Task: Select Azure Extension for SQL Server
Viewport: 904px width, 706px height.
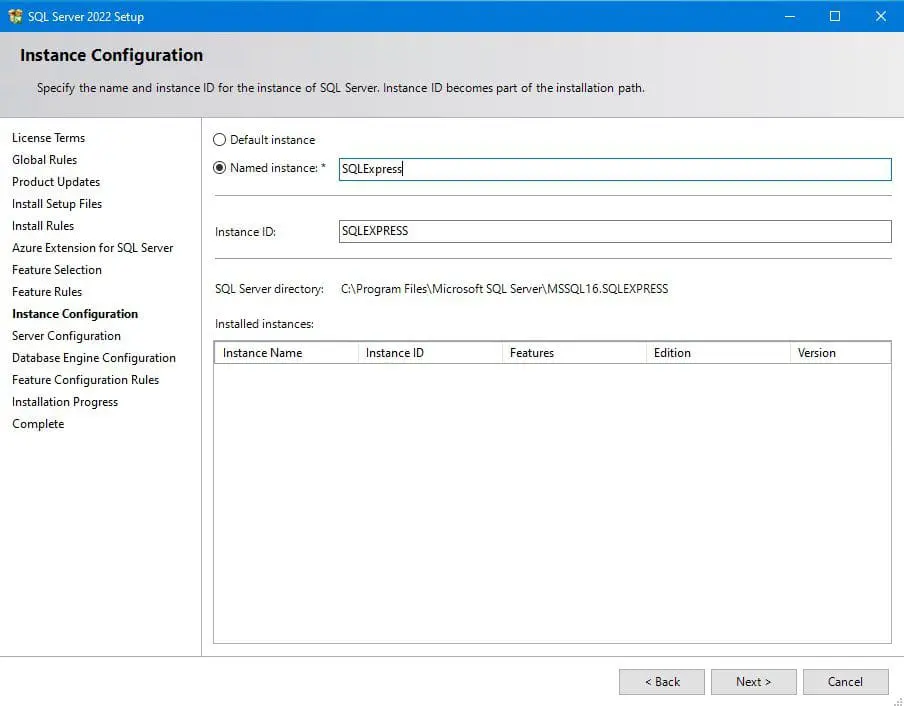Action: pyautogui.click(x=93, y=247)
